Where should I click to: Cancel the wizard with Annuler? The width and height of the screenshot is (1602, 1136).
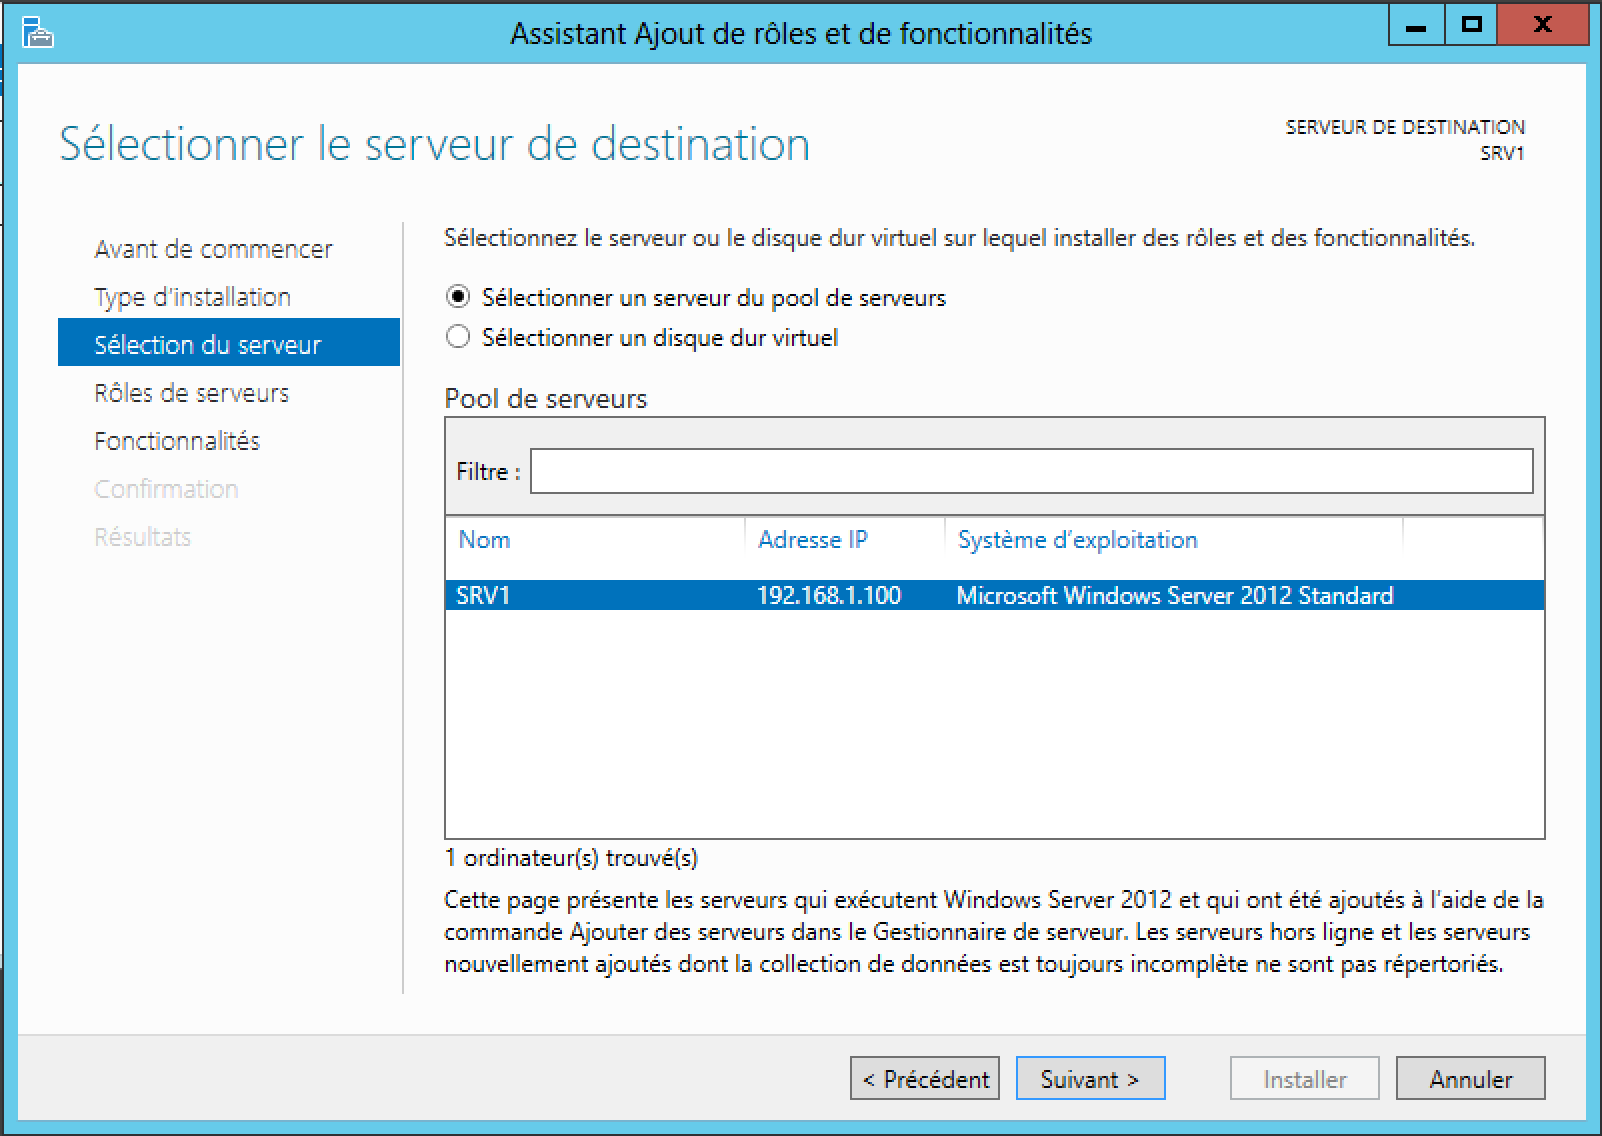(x=1470, y=1079)
